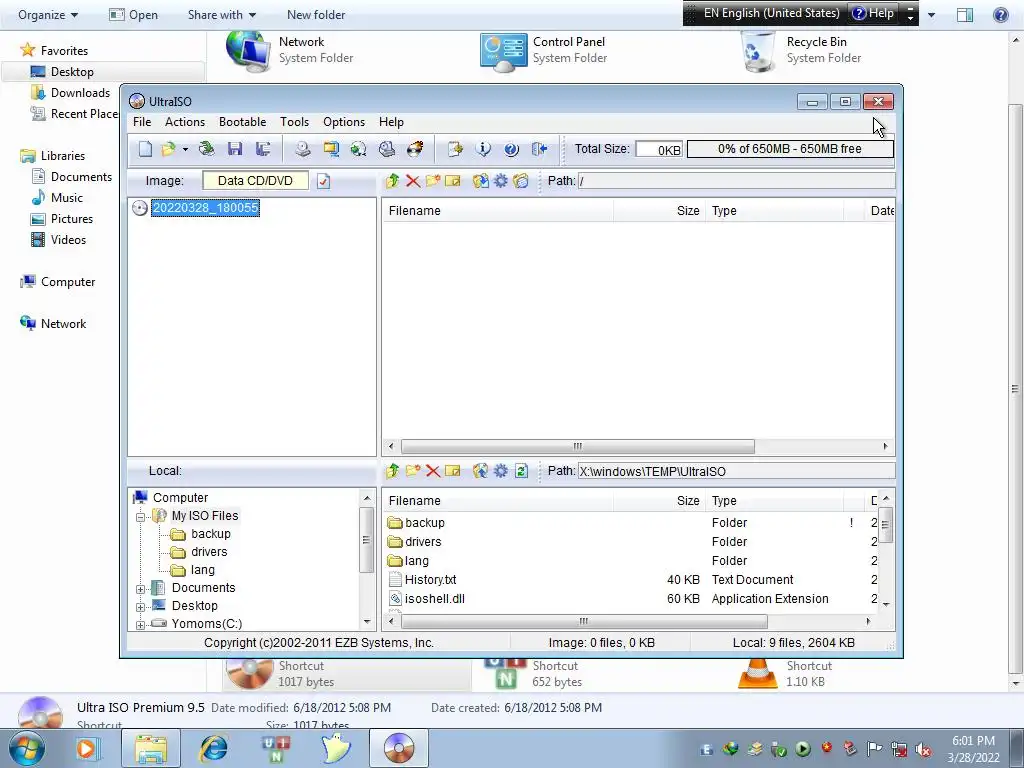Image resolution: width=1024 pixels, height=768 pixels.
Task: Click the Save As toolbar icon
Action: [263, 149]
